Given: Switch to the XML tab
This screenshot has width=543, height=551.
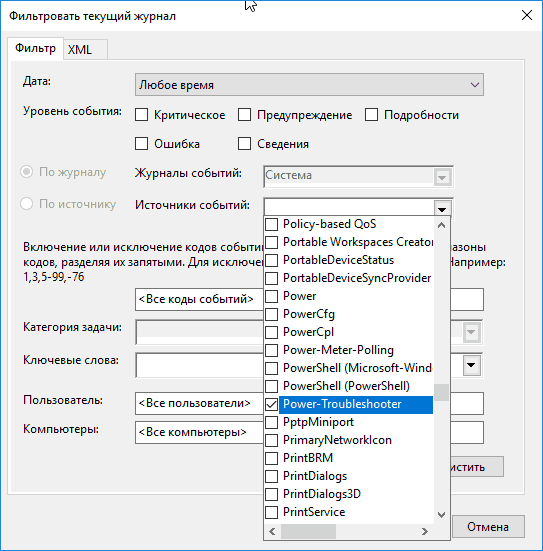Looking at the screenshot, I should (84, 49).
